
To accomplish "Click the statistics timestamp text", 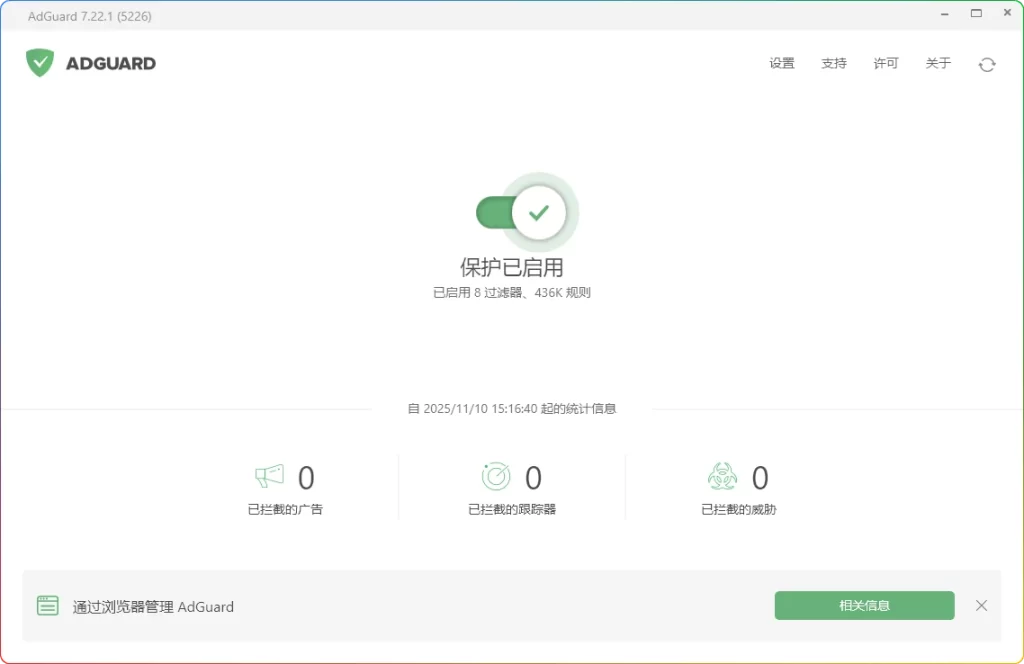I will point(512,408).
